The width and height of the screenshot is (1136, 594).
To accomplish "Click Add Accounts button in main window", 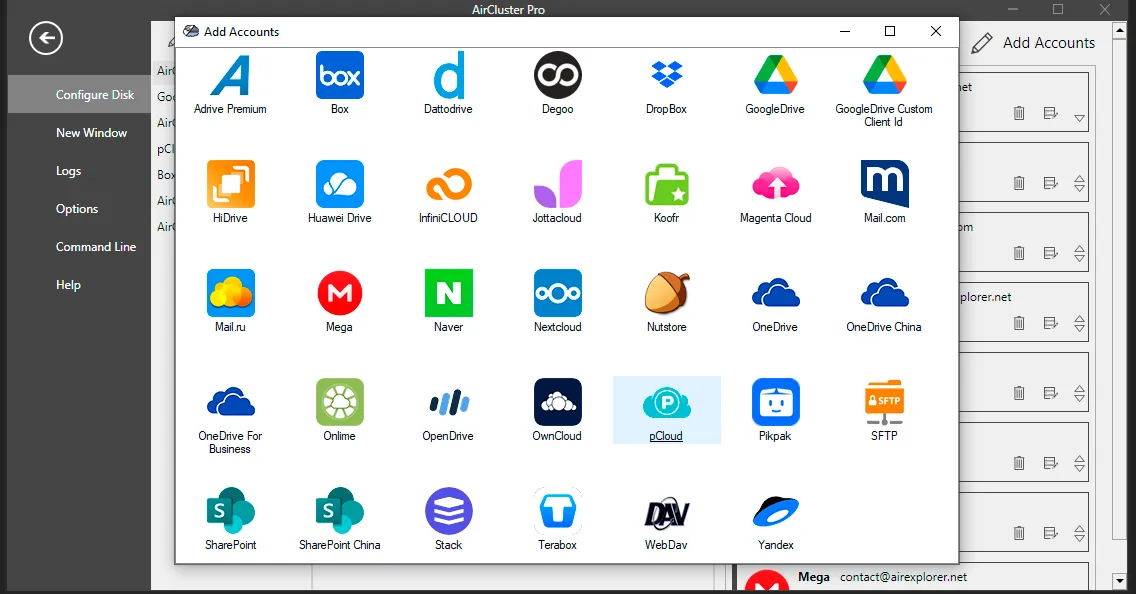I will pyautogui.click(x=1033, y=43).
